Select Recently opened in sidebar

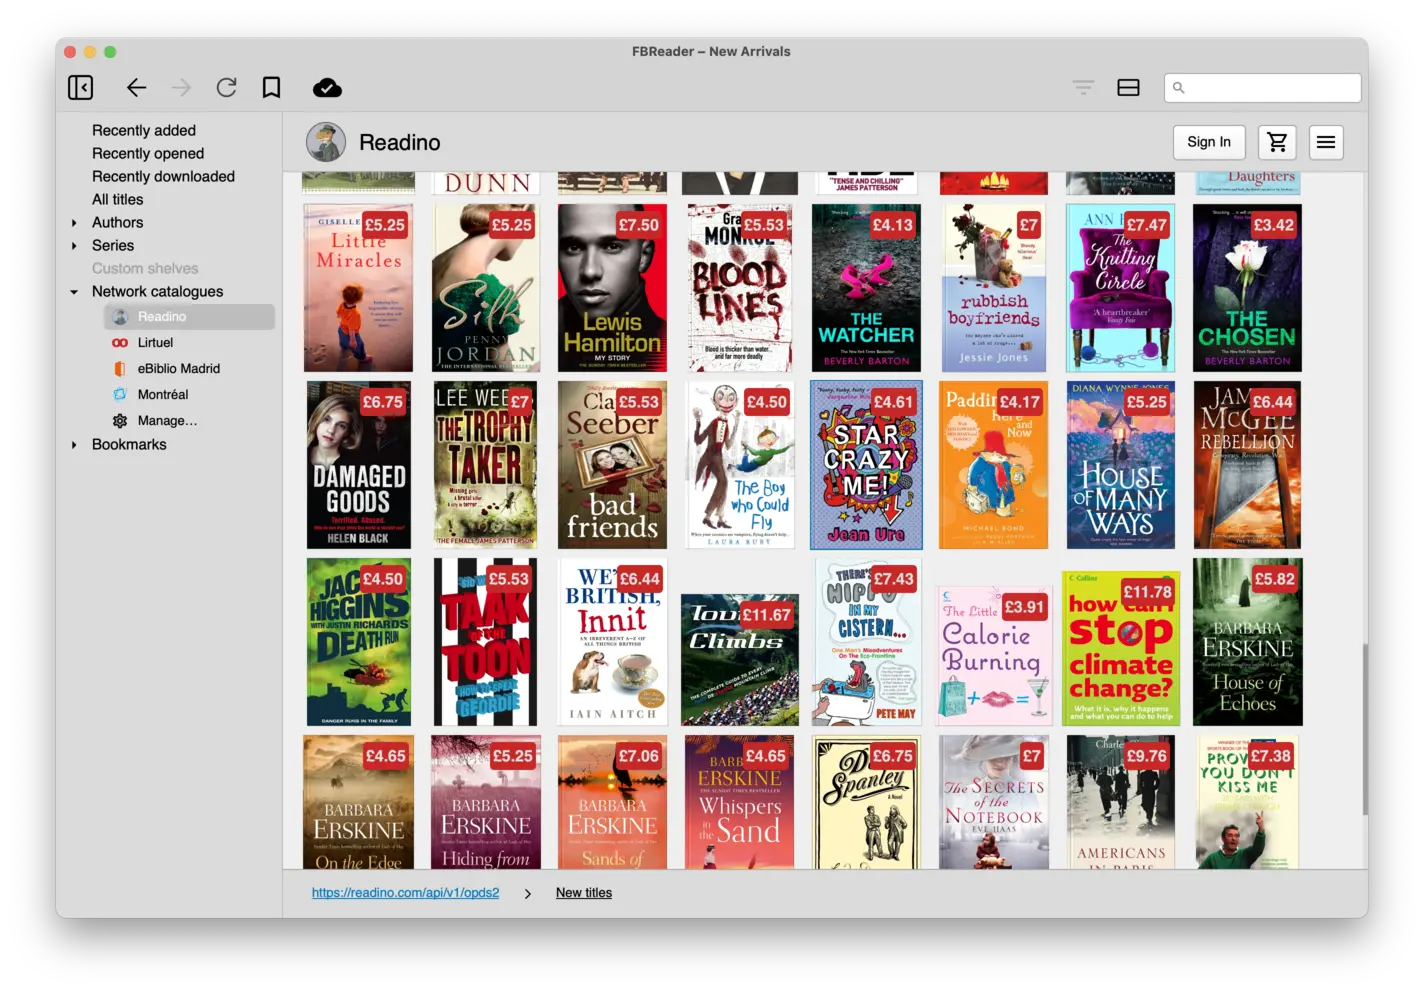point(148,154)
